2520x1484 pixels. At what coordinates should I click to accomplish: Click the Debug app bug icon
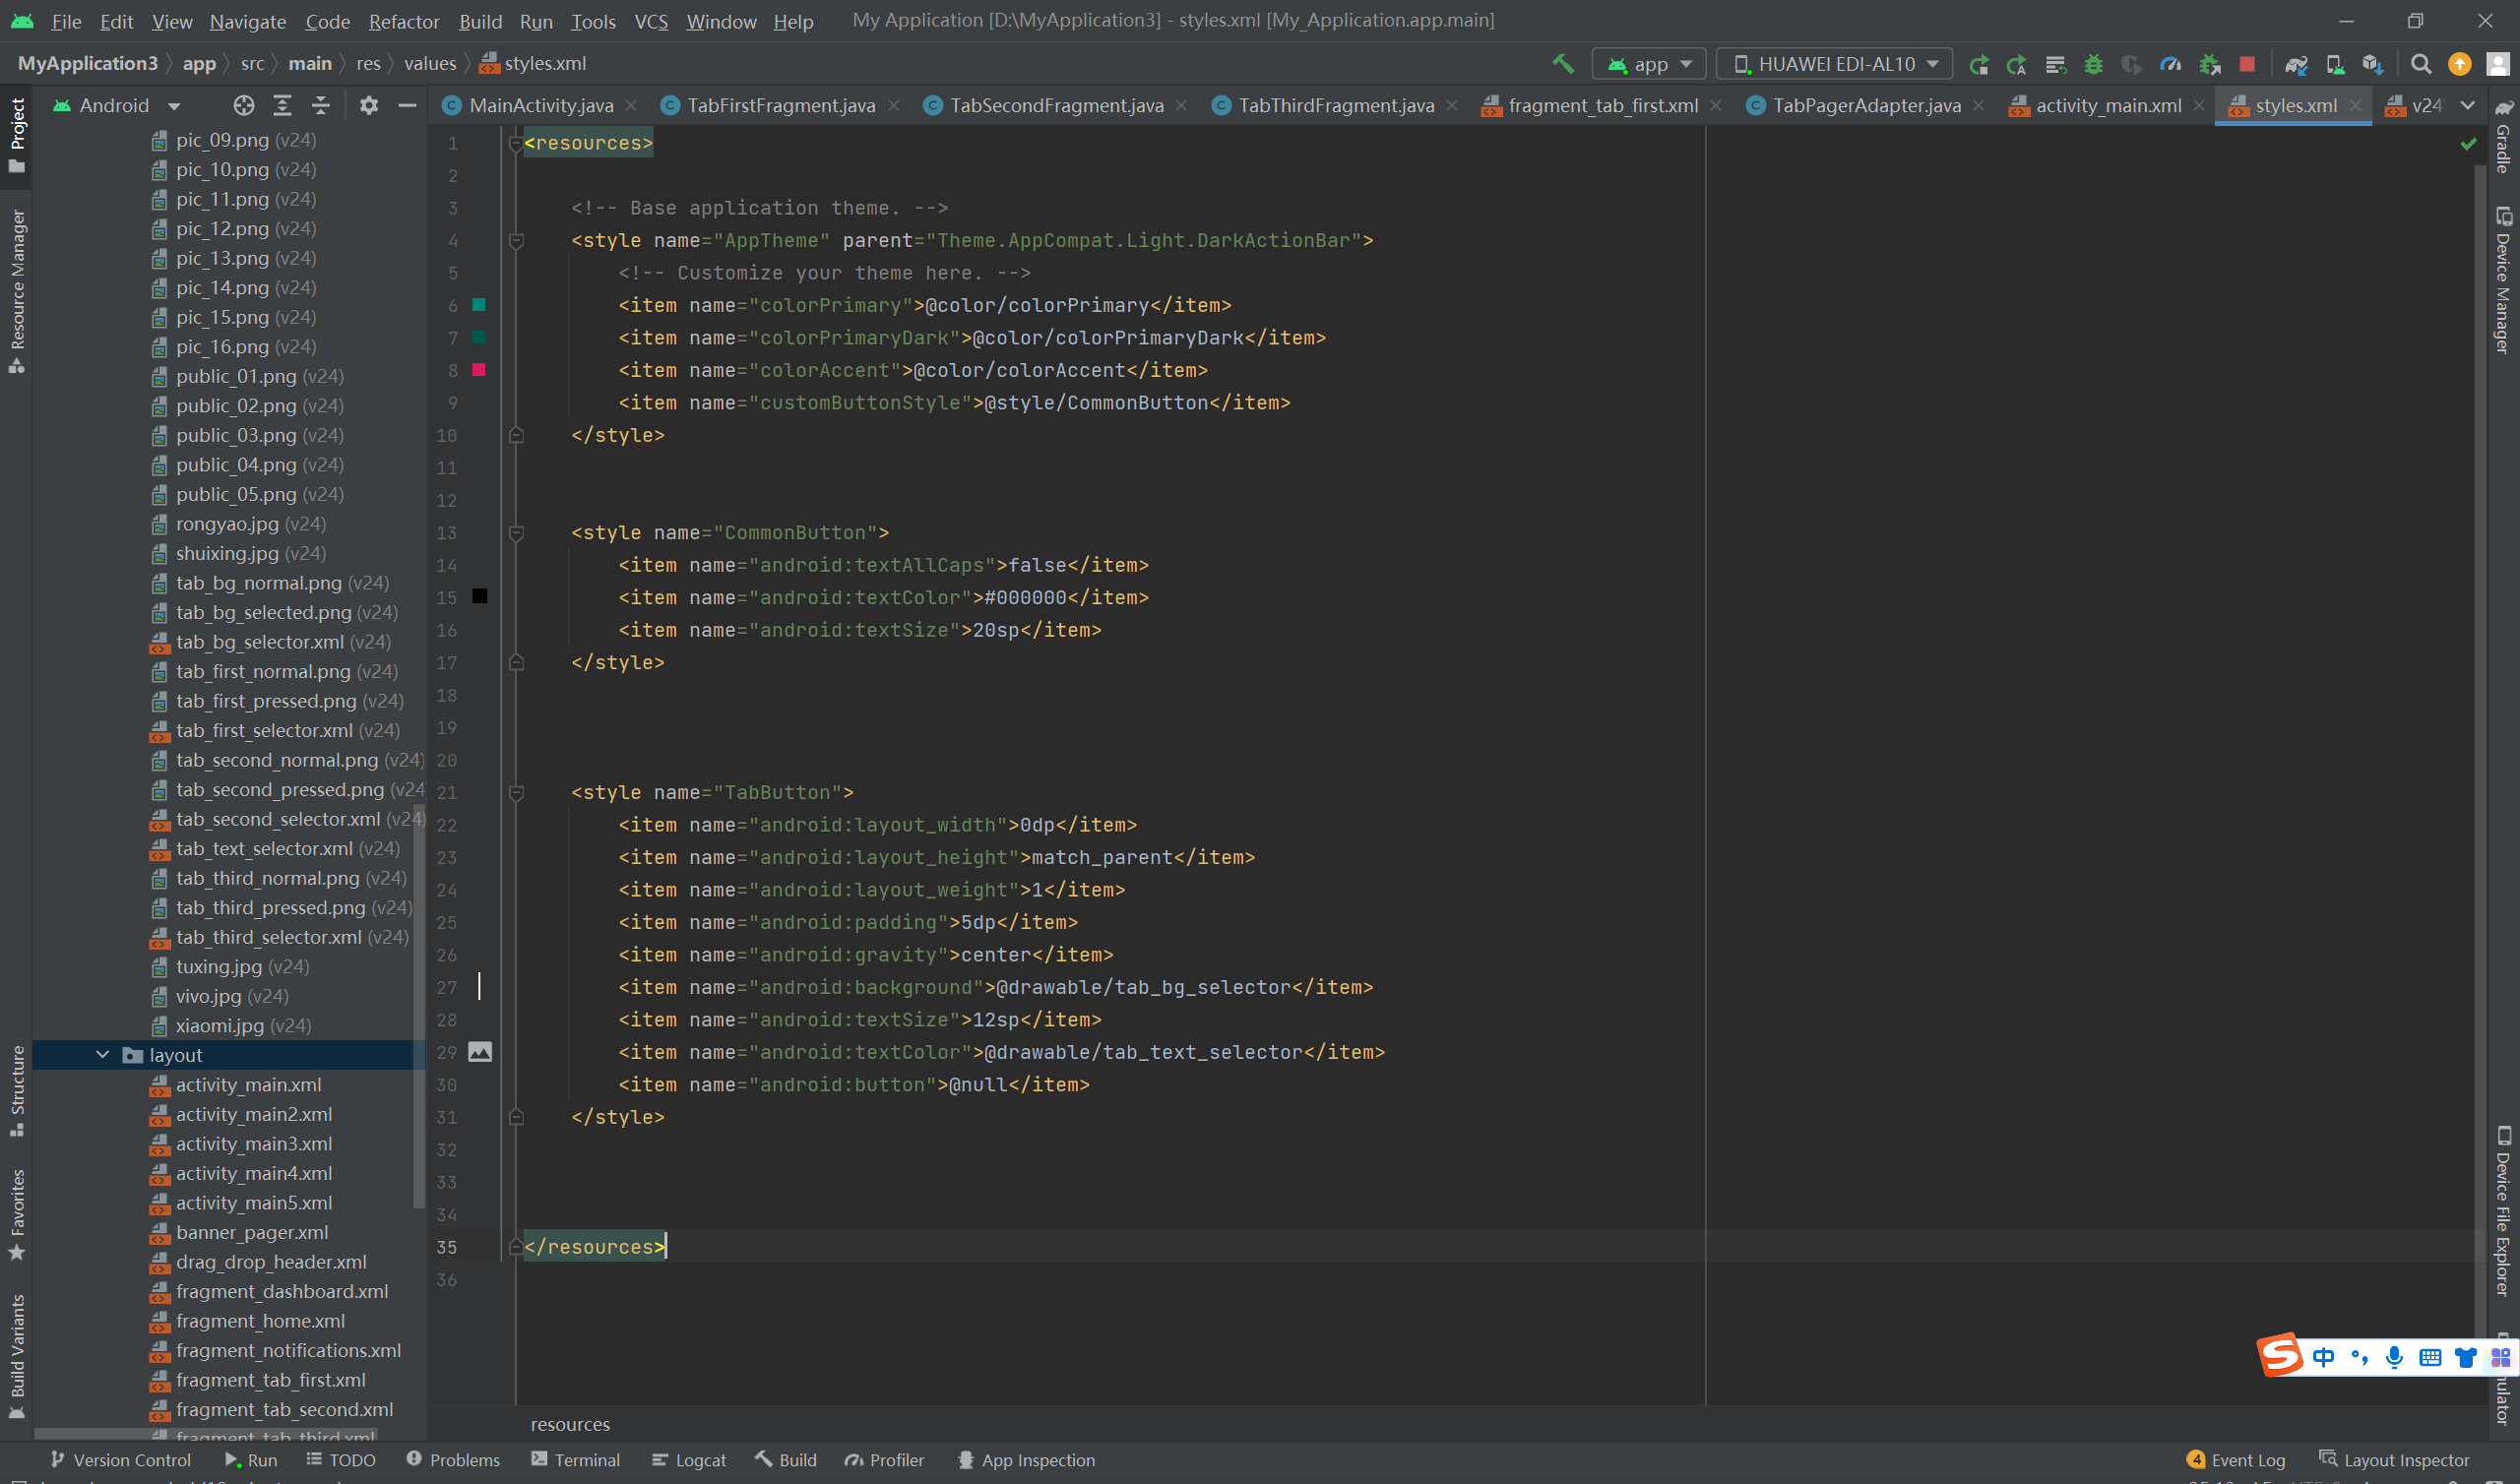click(2093, 64)
